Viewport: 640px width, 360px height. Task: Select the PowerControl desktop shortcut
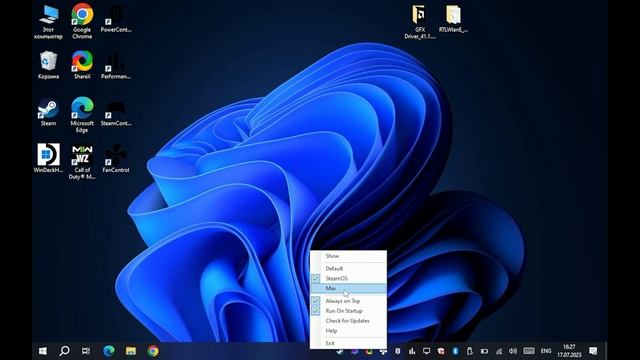[x=116, y=19]
